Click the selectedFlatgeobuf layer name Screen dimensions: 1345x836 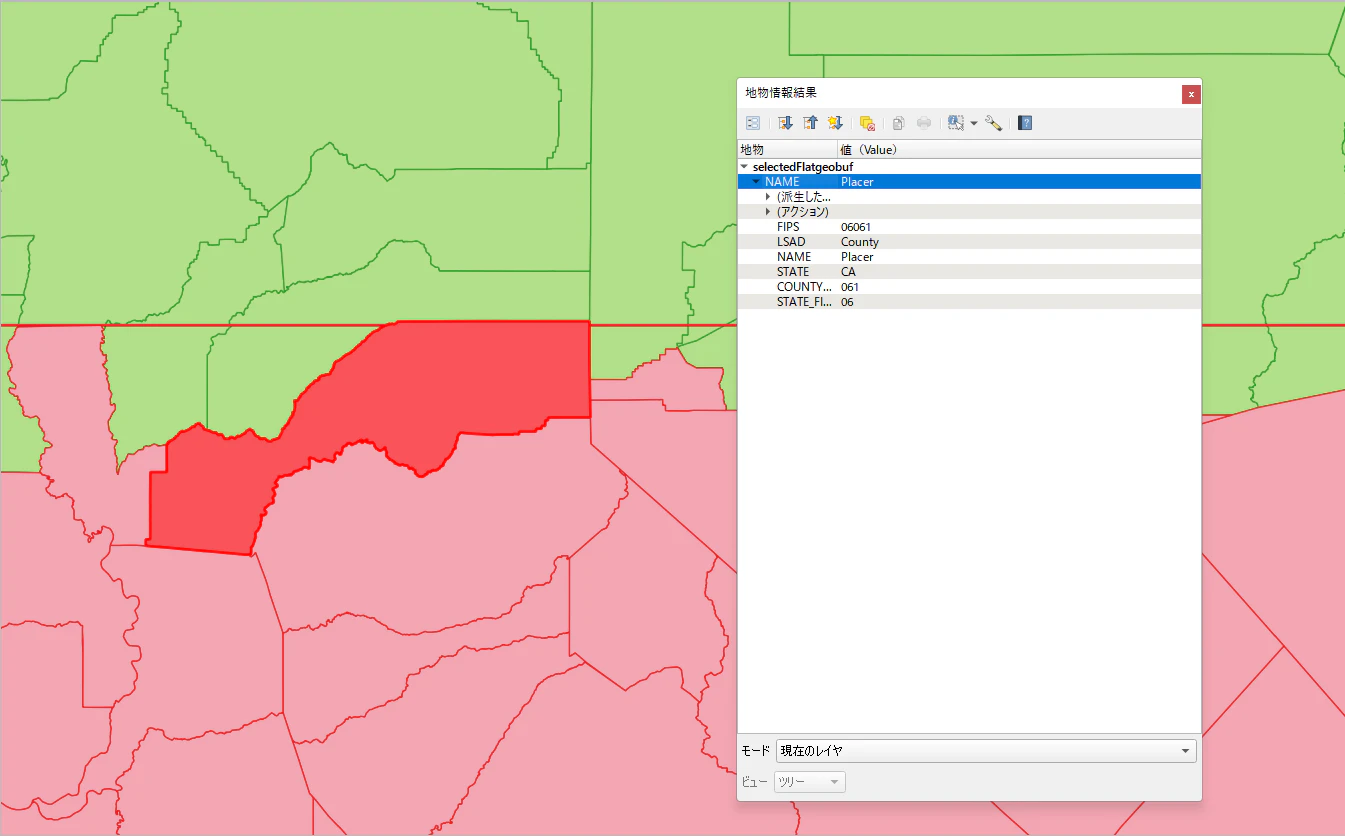pos(802,167)
